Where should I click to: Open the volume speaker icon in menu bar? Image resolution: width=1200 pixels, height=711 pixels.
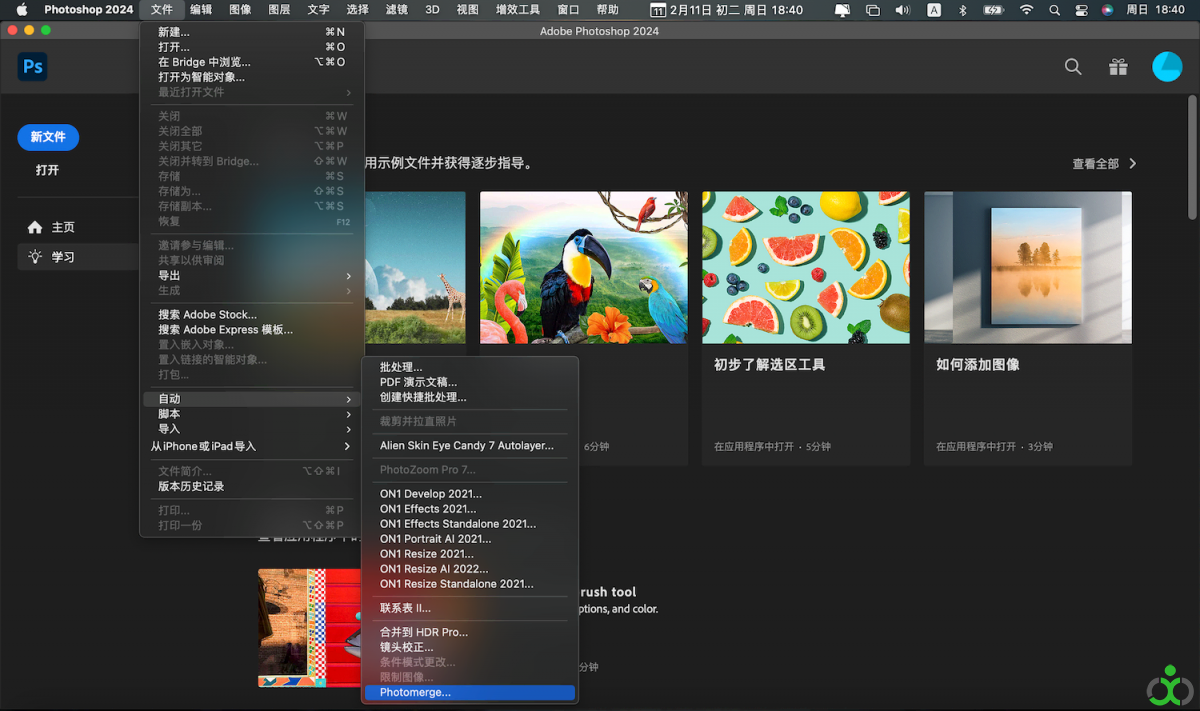[x=903, y=10]
